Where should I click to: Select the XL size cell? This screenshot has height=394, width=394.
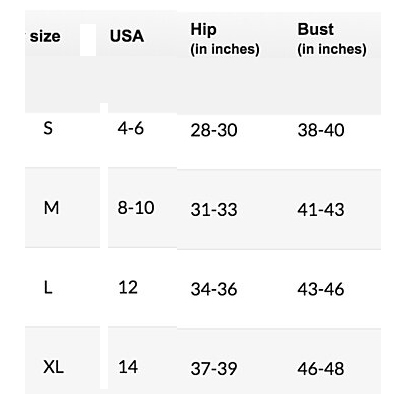coord(53,367)
